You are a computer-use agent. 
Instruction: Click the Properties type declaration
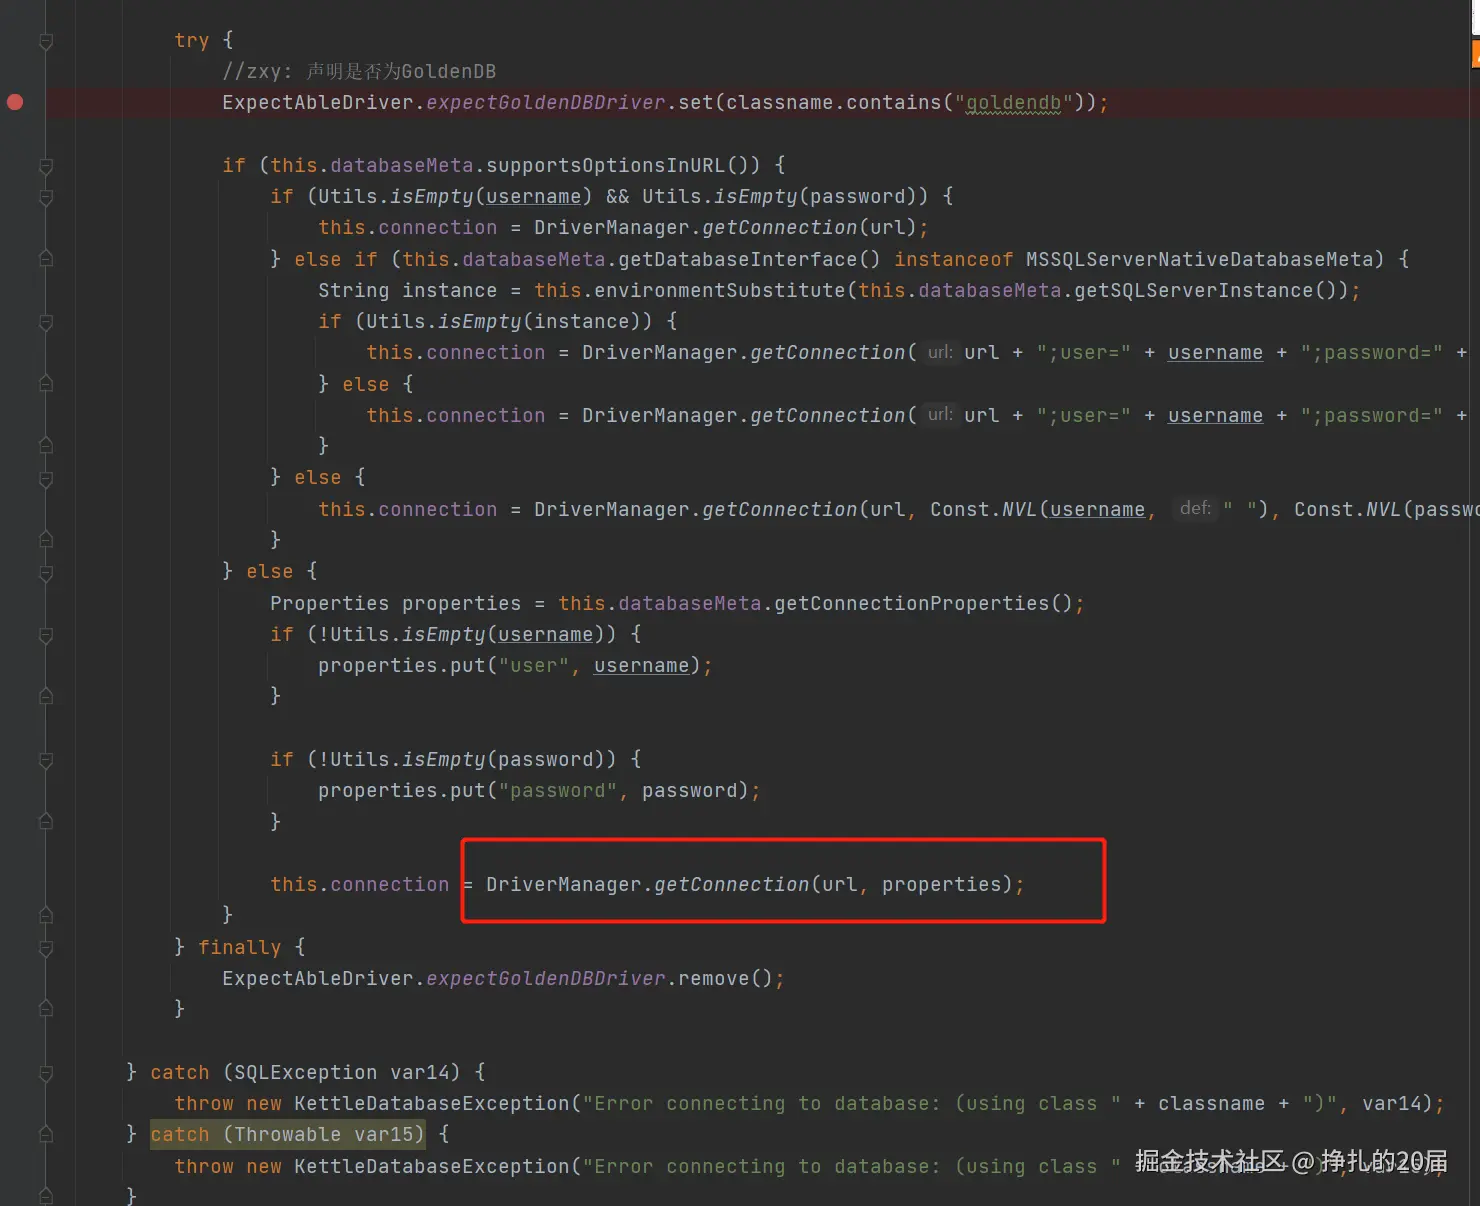[x=329, y=603]
